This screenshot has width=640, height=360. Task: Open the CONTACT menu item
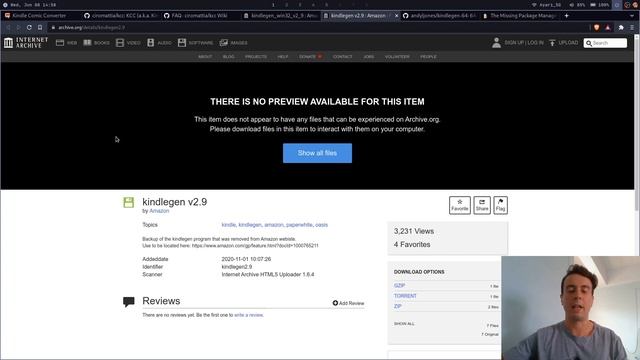[x=342, y=57]
